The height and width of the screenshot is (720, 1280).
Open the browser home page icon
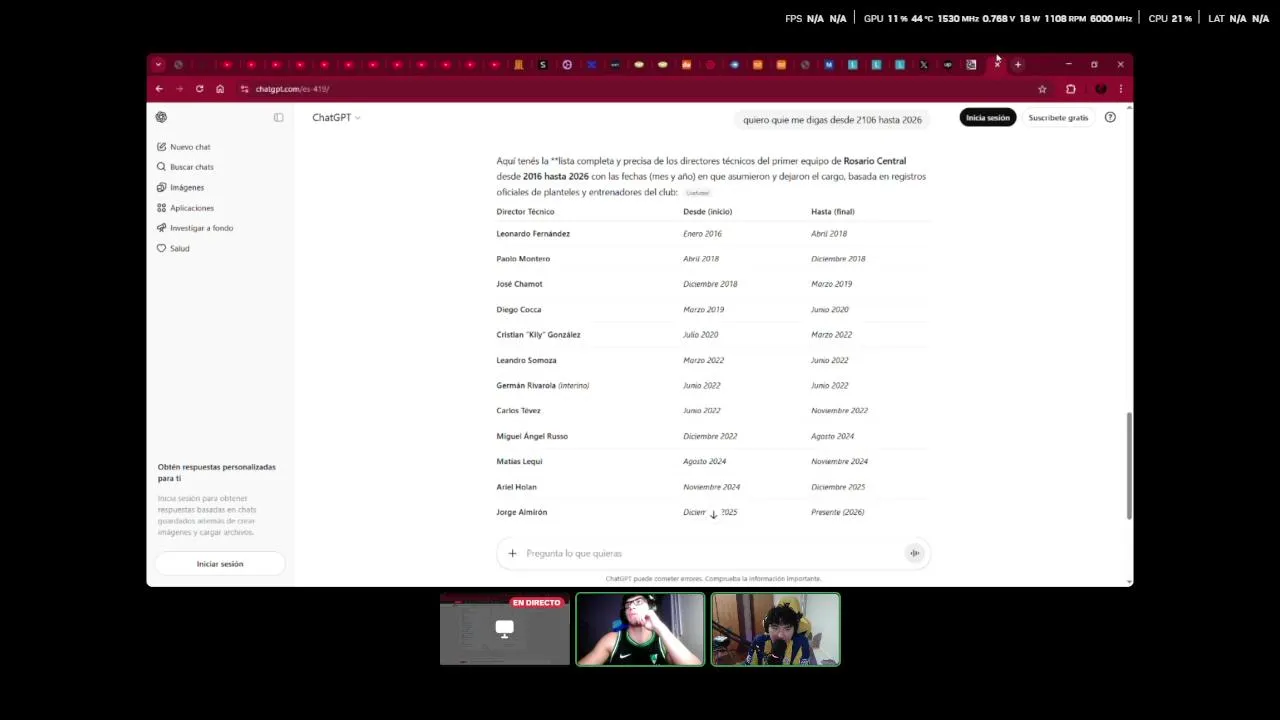[x=220, y=89]
